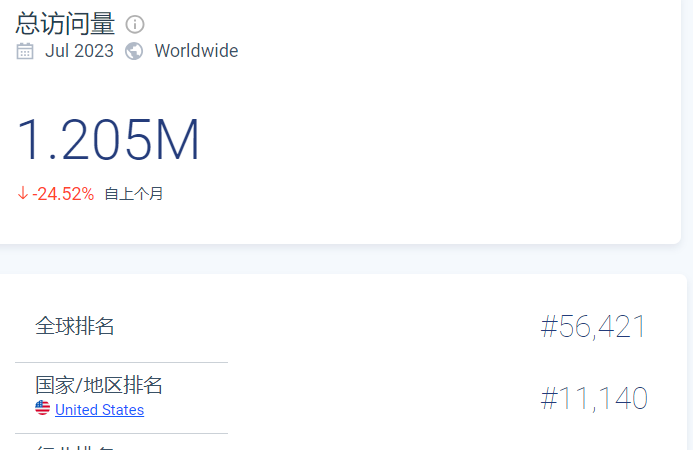Click the 1.205M total visits figure
693x450 pixels.
tap(108, 139)
